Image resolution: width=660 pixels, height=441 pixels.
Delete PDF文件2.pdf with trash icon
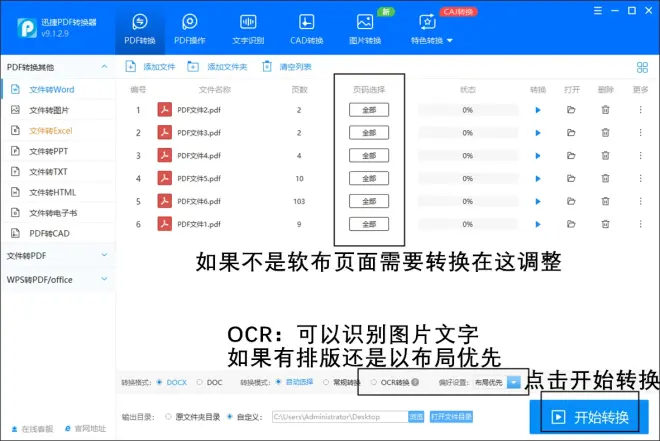(x=605, y=110)
